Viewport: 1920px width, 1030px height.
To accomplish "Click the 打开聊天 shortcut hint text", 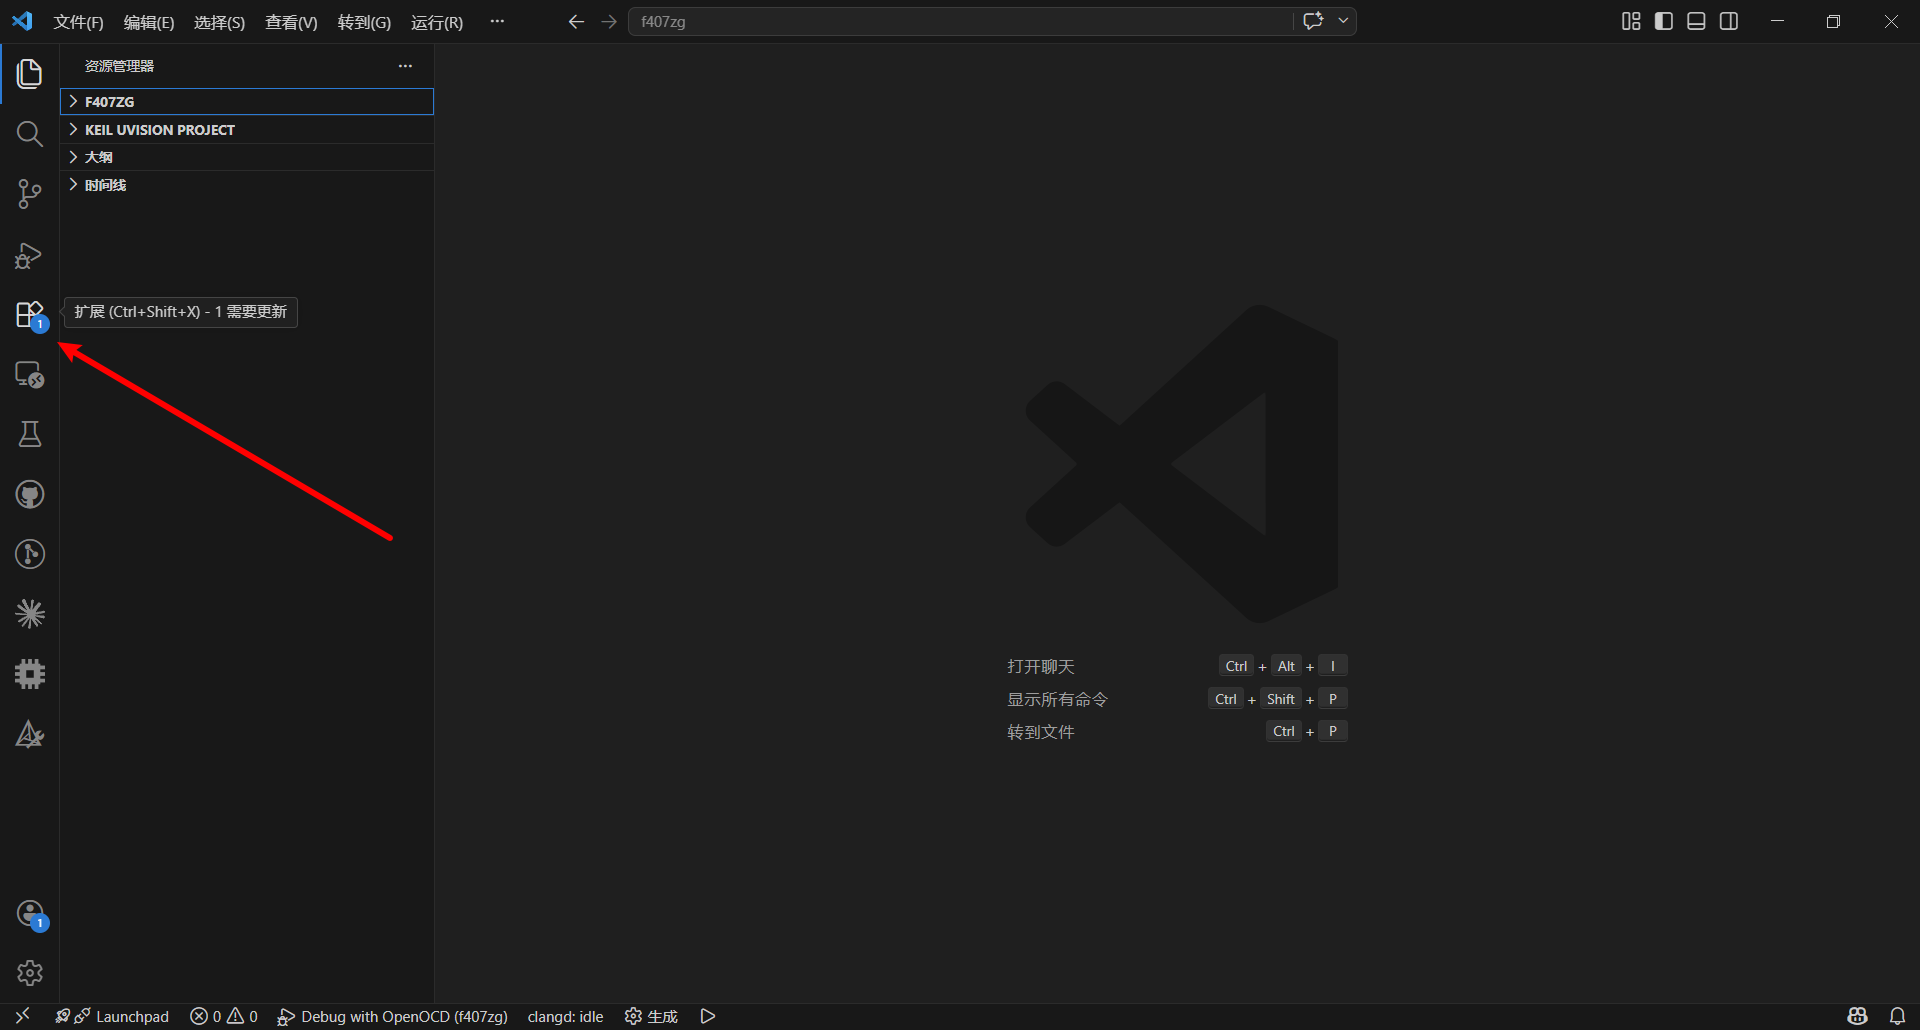I will click(x=1041, y=666).
